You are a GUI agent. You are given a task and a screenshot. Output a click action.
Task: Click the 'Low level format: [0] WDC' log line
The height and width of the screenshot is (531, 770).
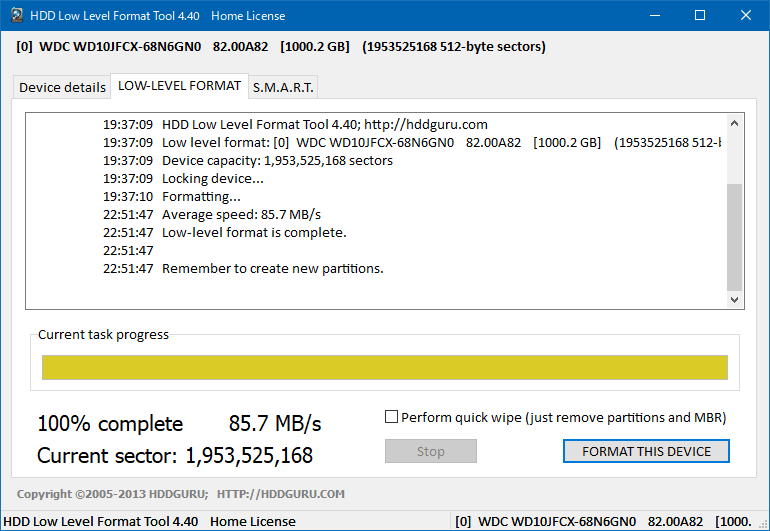coord(441,142)
